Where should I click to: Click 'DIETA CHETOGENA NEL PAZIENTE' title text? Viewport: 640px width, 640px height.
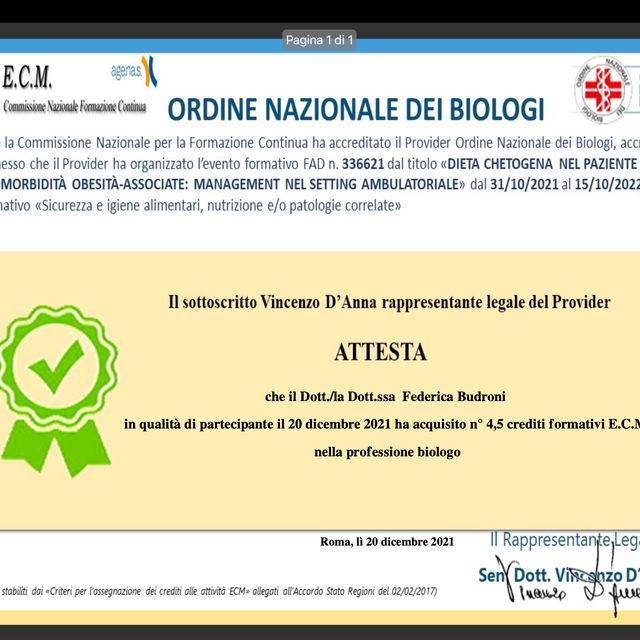[542, 164]
